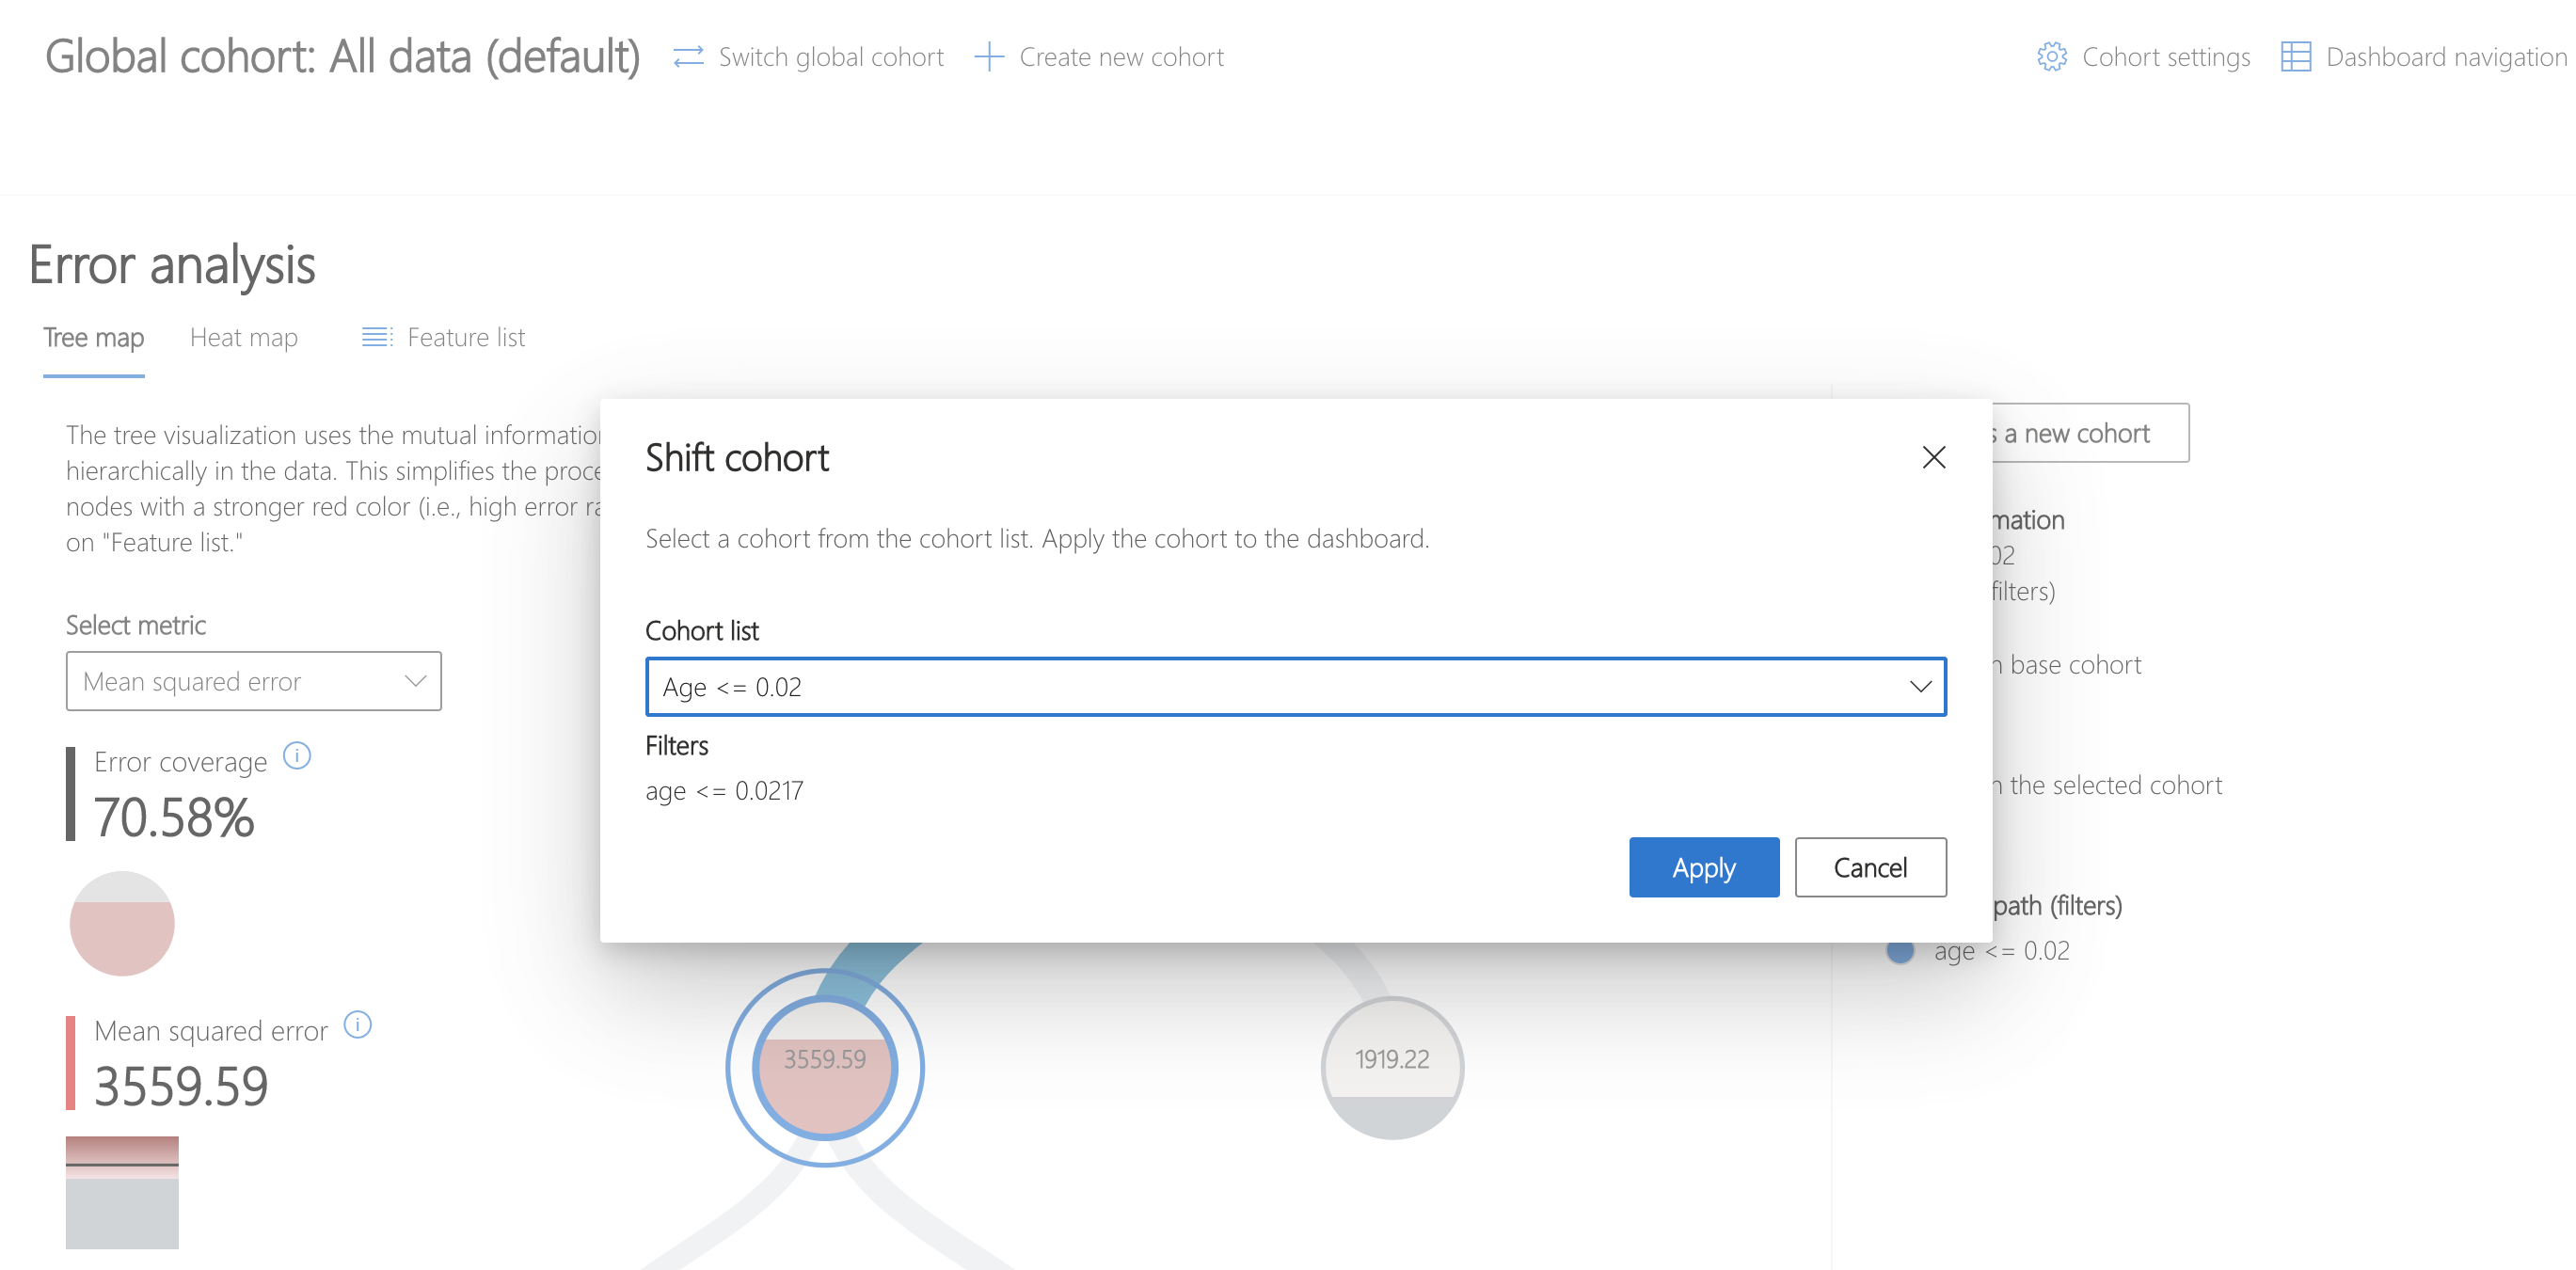
Task: Click the Heat map tab icon
Action: click(242, 337)
